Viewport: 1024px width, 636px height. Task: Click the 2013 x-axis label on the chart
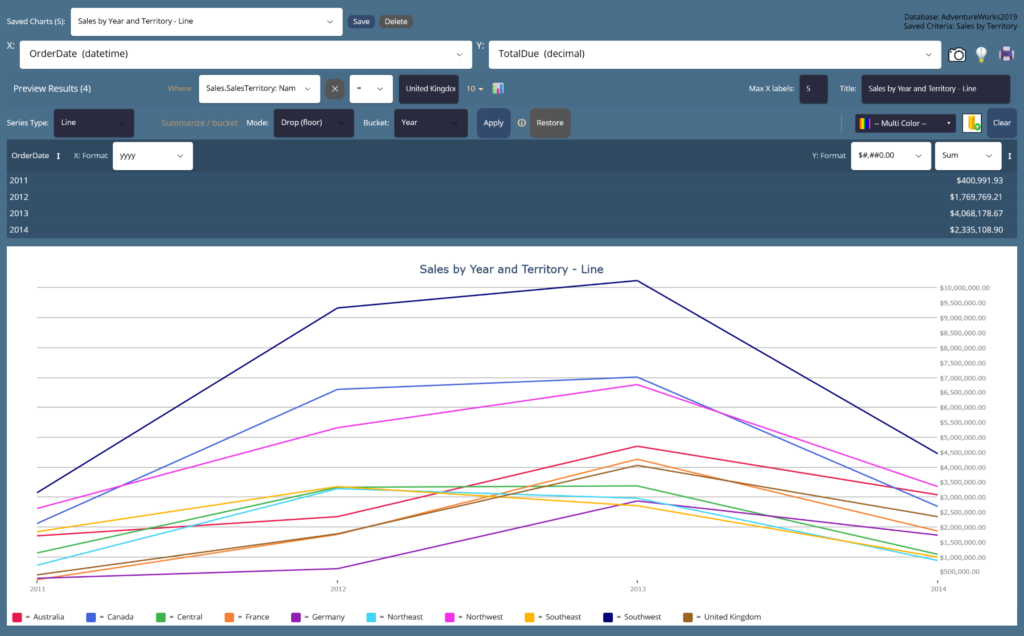[638, 589]
